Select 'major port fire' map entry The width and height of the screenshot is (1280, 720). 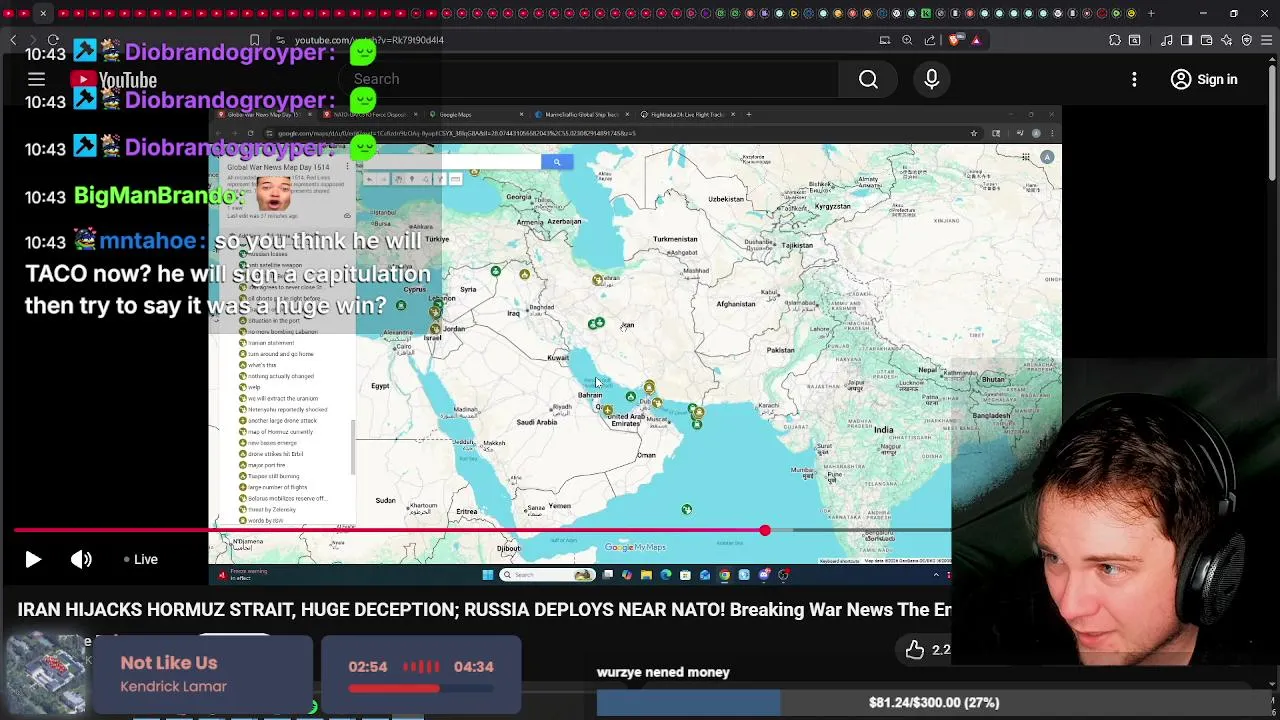(x=266, y=465)
